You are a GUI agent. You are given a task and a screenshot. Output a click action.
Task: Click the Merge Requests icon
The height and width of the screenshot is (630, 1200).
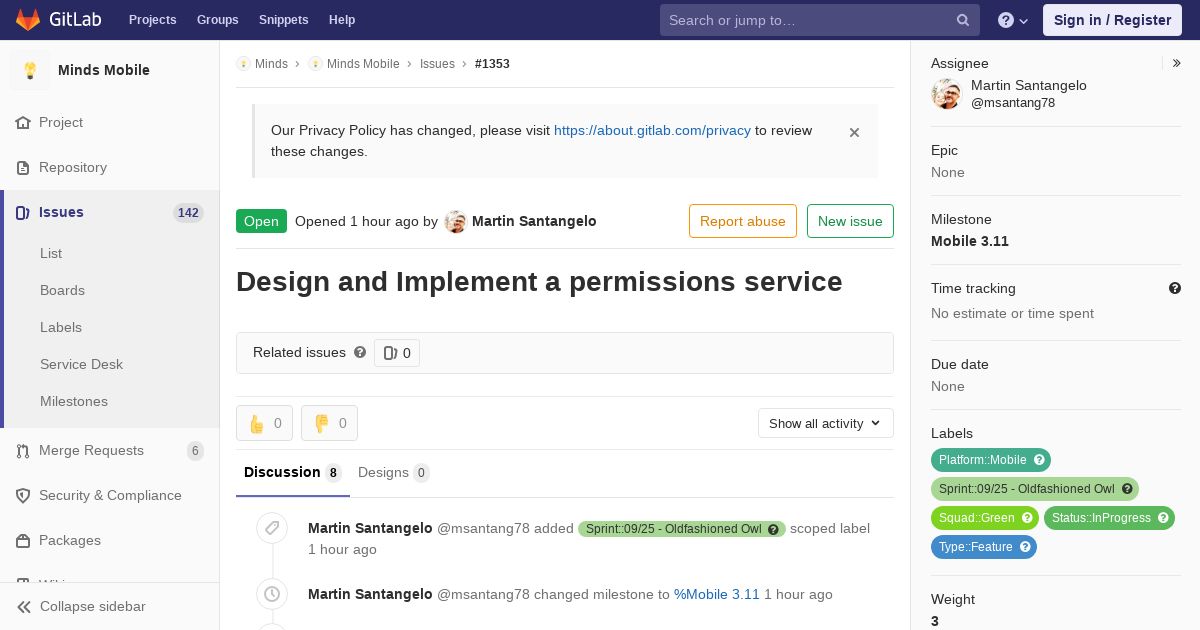[23, 450]
